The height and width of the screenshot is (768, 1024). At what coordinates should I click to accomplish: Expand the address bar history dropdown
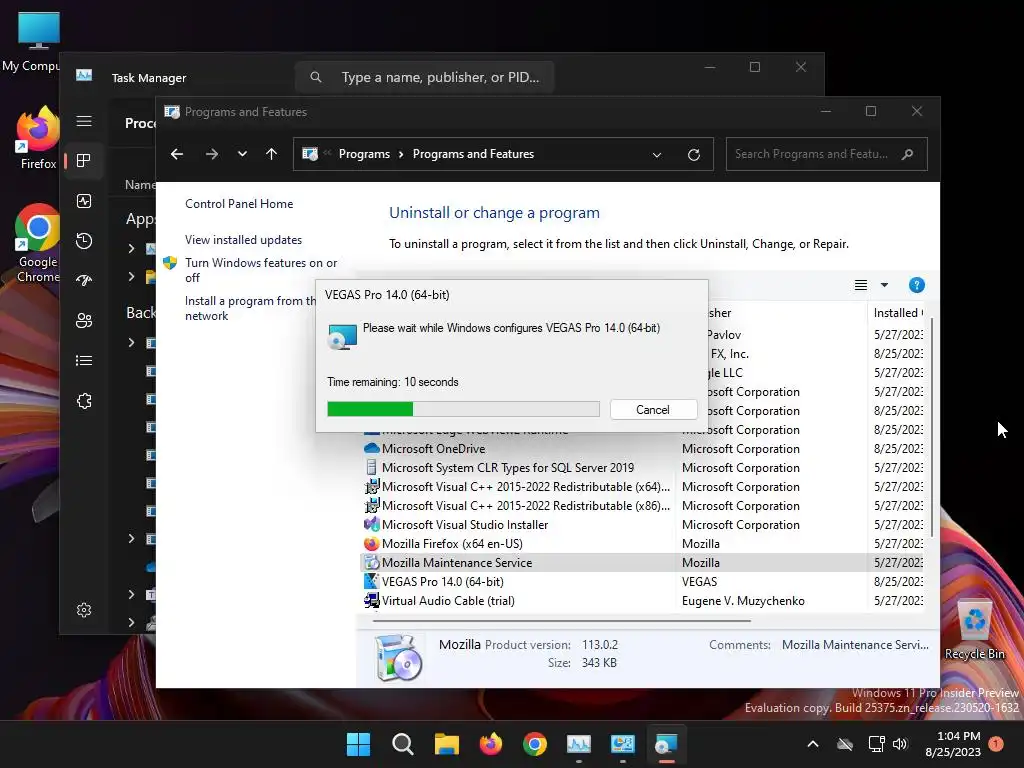(x=656, y=155)
